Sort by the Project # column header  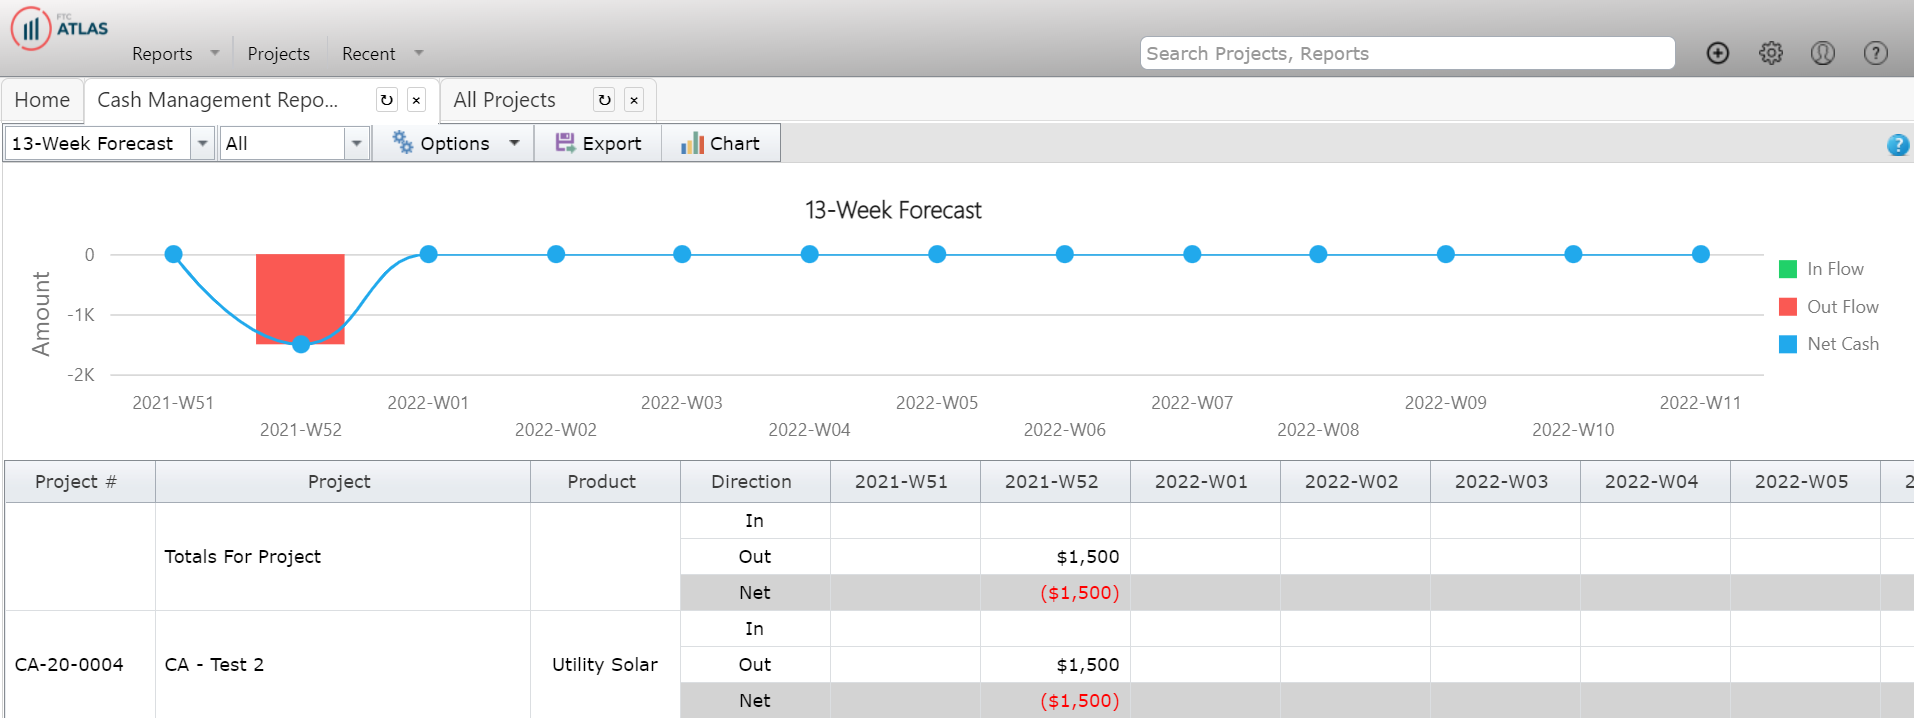[x=80, y=482]
